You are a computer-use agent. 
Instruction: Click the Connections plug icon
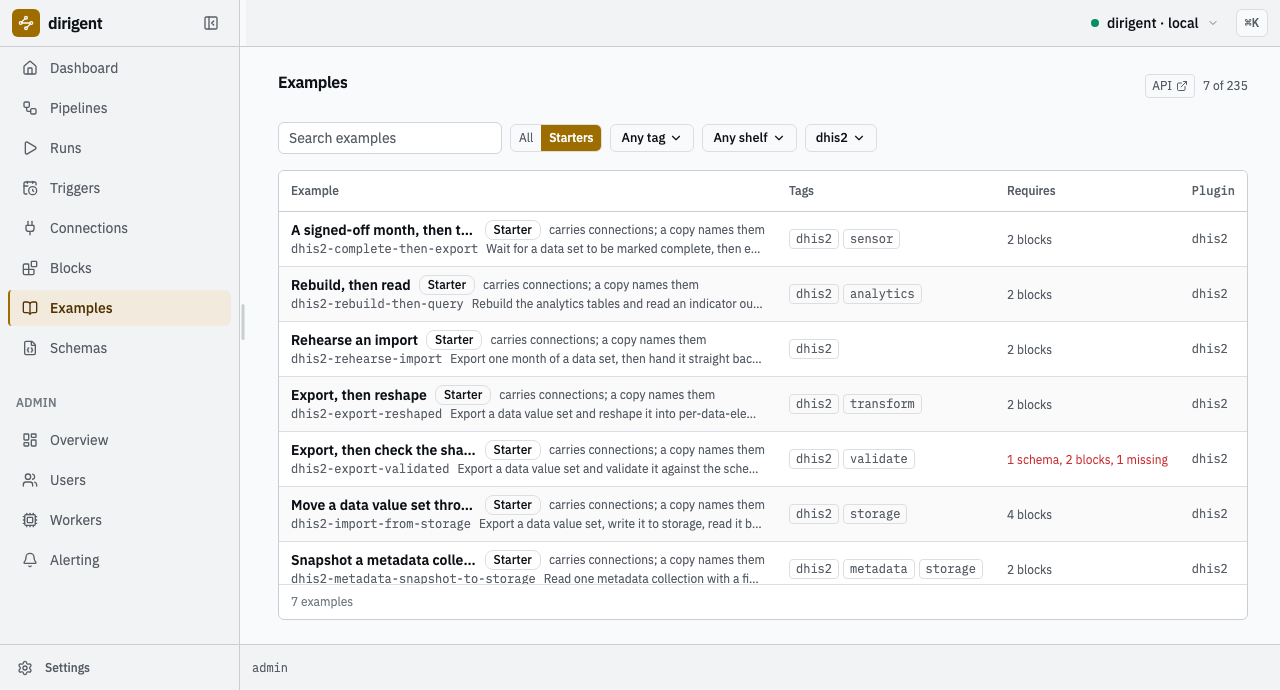pos(30,228)
